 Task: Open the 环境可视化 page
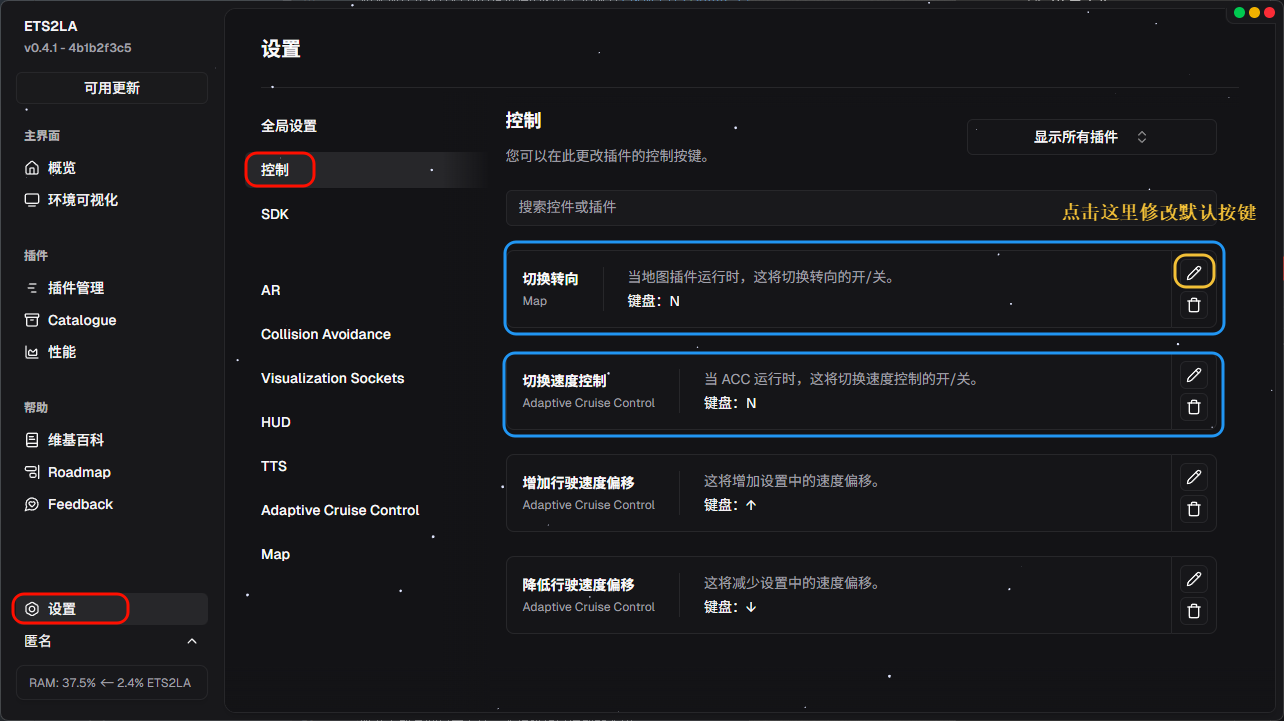click(83, 200)
